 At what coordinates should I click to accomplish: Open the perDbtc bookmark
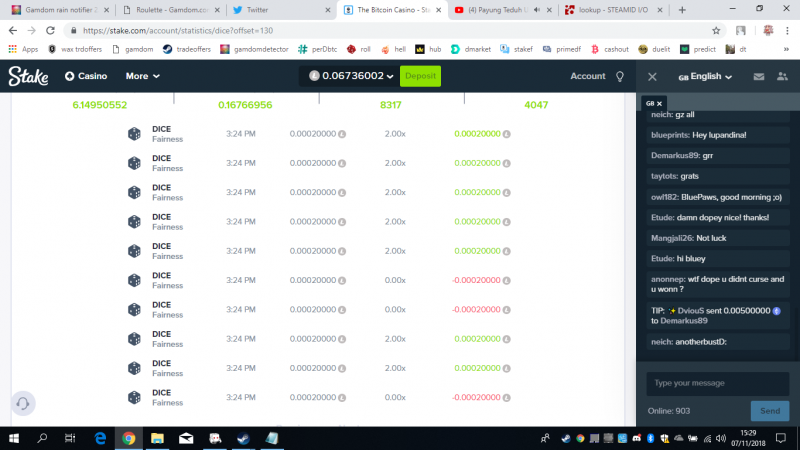pyautogui.click(x=317, y=49)
